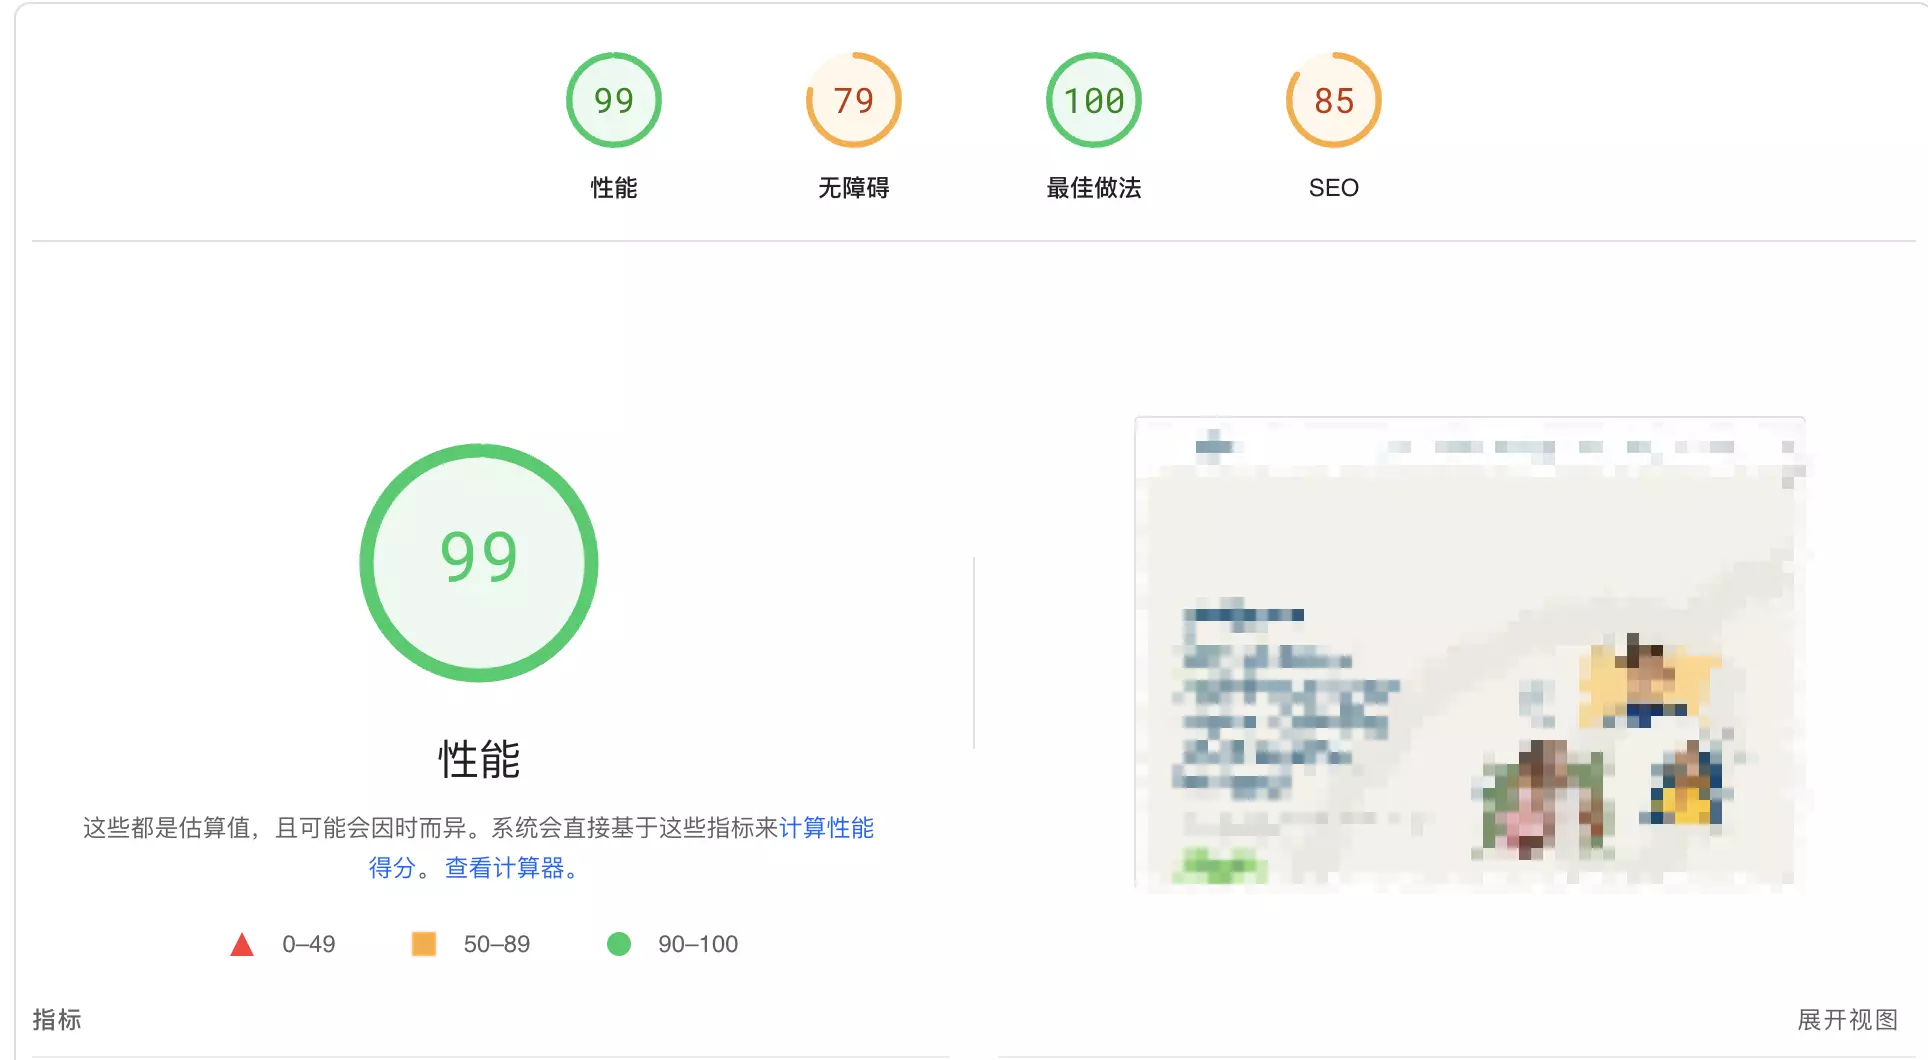Click the 79 accessibility score gauge
Viewport: 1928px width, 1060px height.
click(x=853, y=100)
